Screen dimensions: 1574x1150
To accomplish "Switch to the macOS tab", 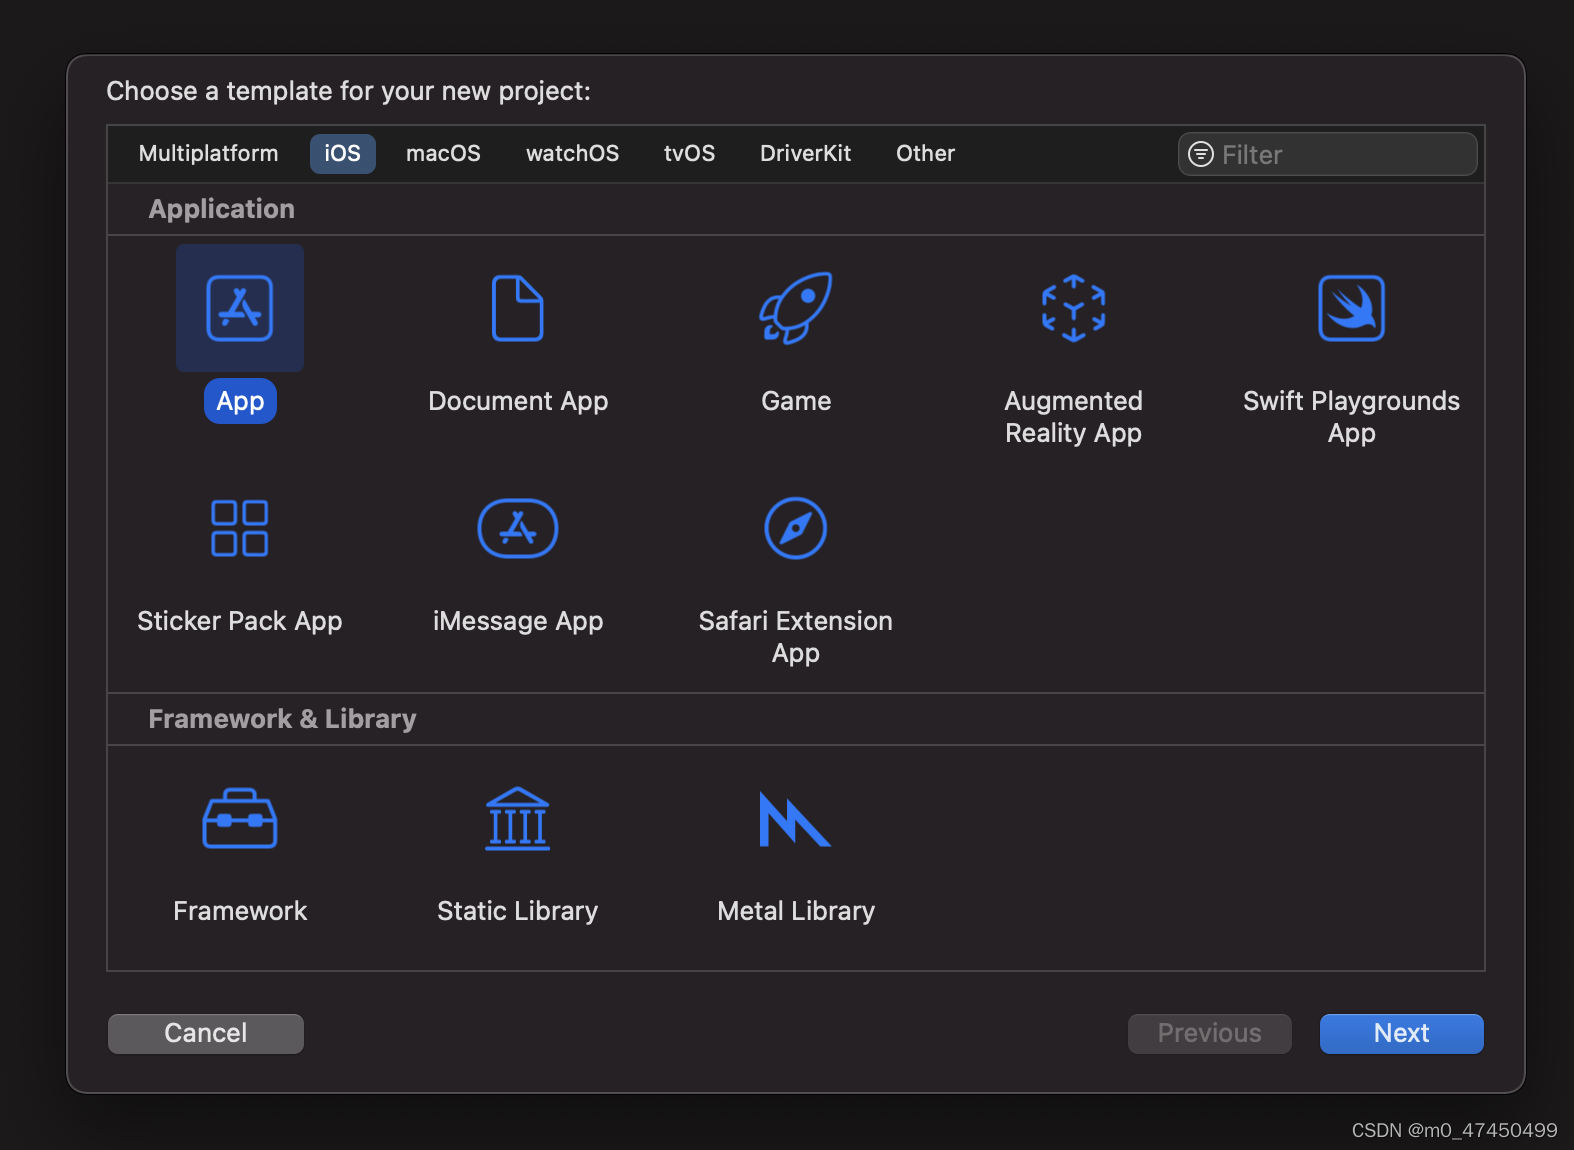I will [x=444, y=154].
